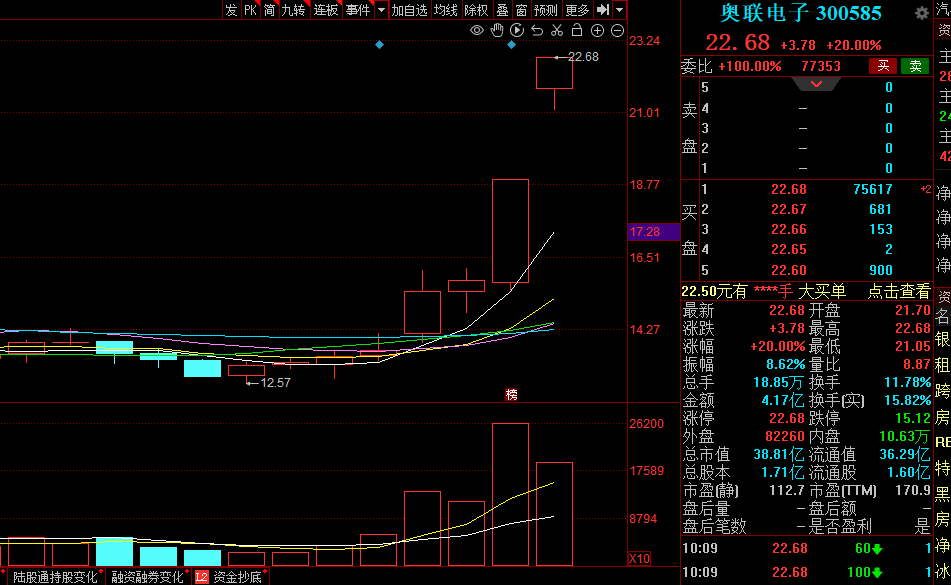
Task: Toggle the 连板 indicator
Action: click(x=326, y=10)
